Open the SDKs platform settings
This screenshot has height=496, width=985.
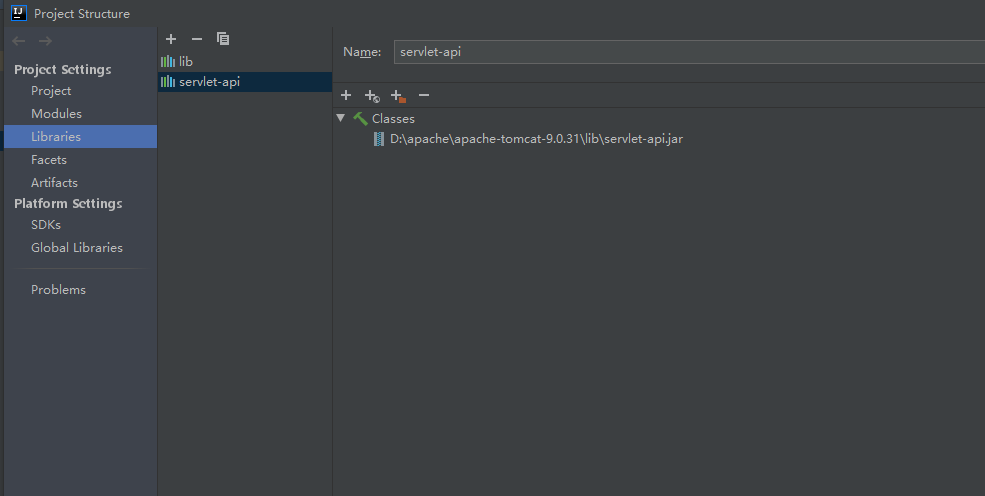coord(46,225)
